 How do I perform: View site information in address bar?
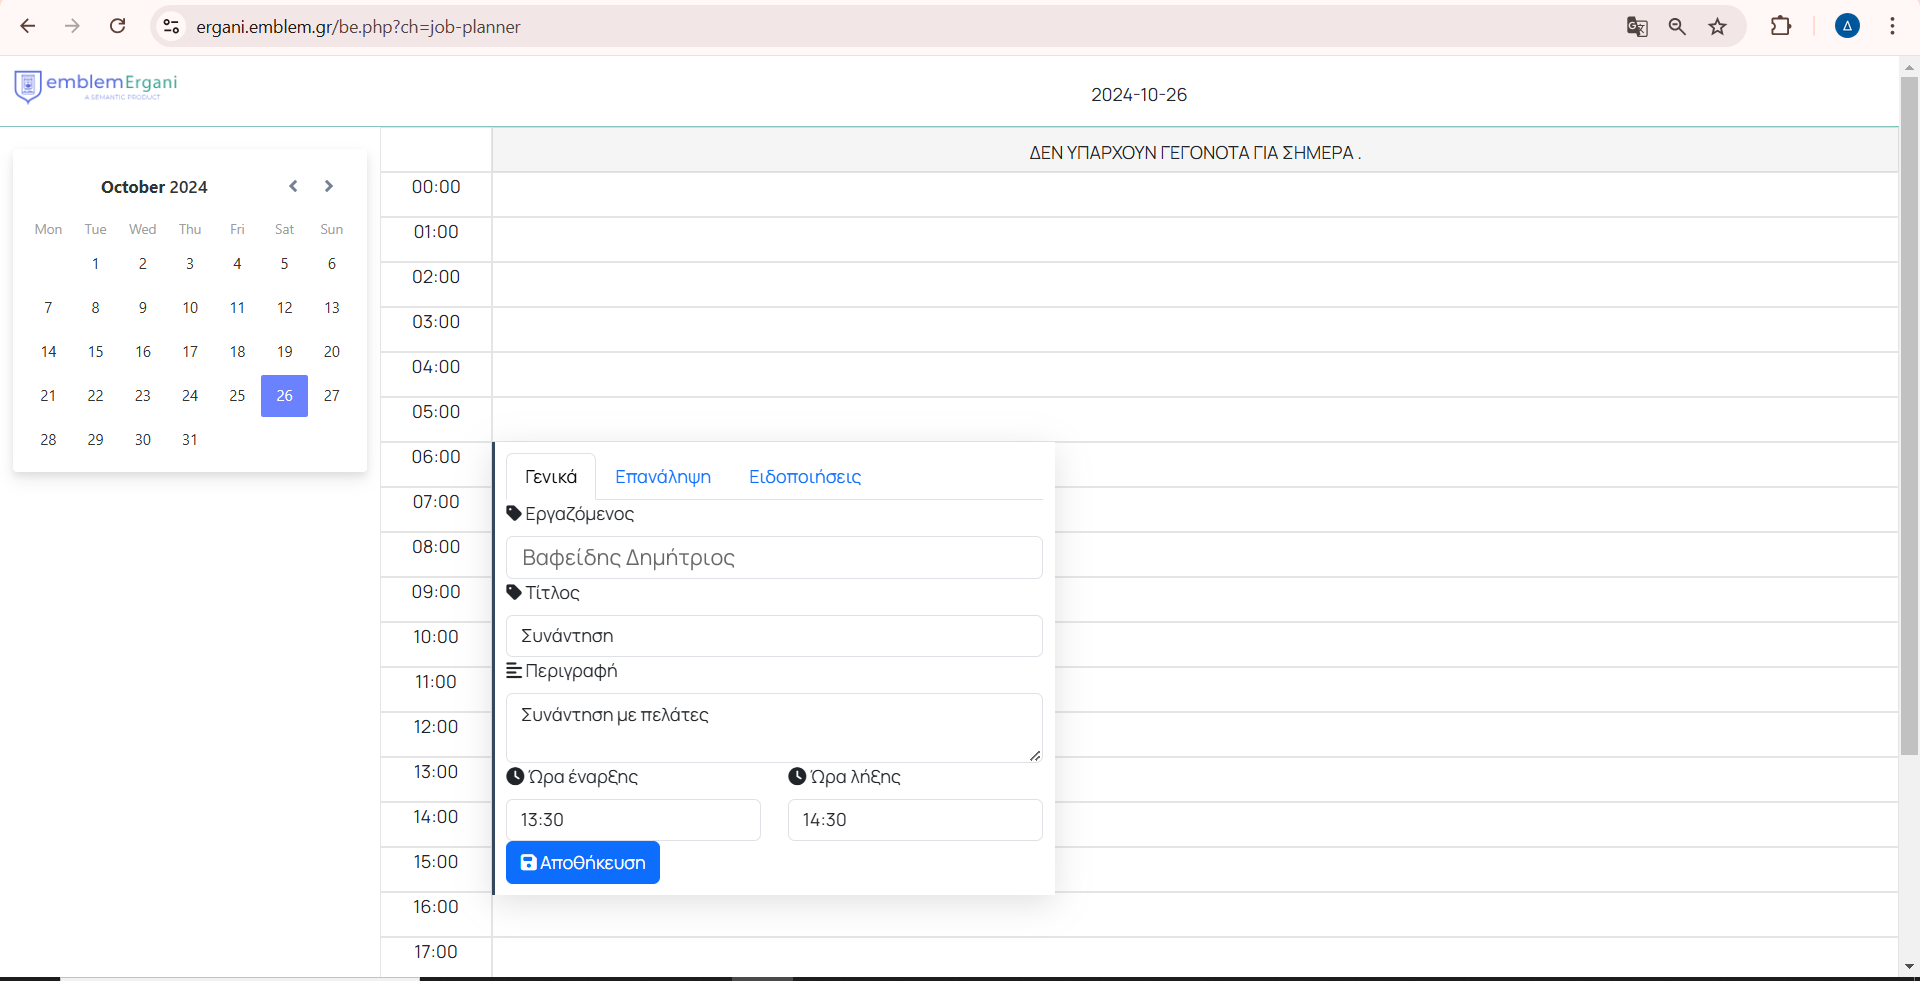point(171,27)
